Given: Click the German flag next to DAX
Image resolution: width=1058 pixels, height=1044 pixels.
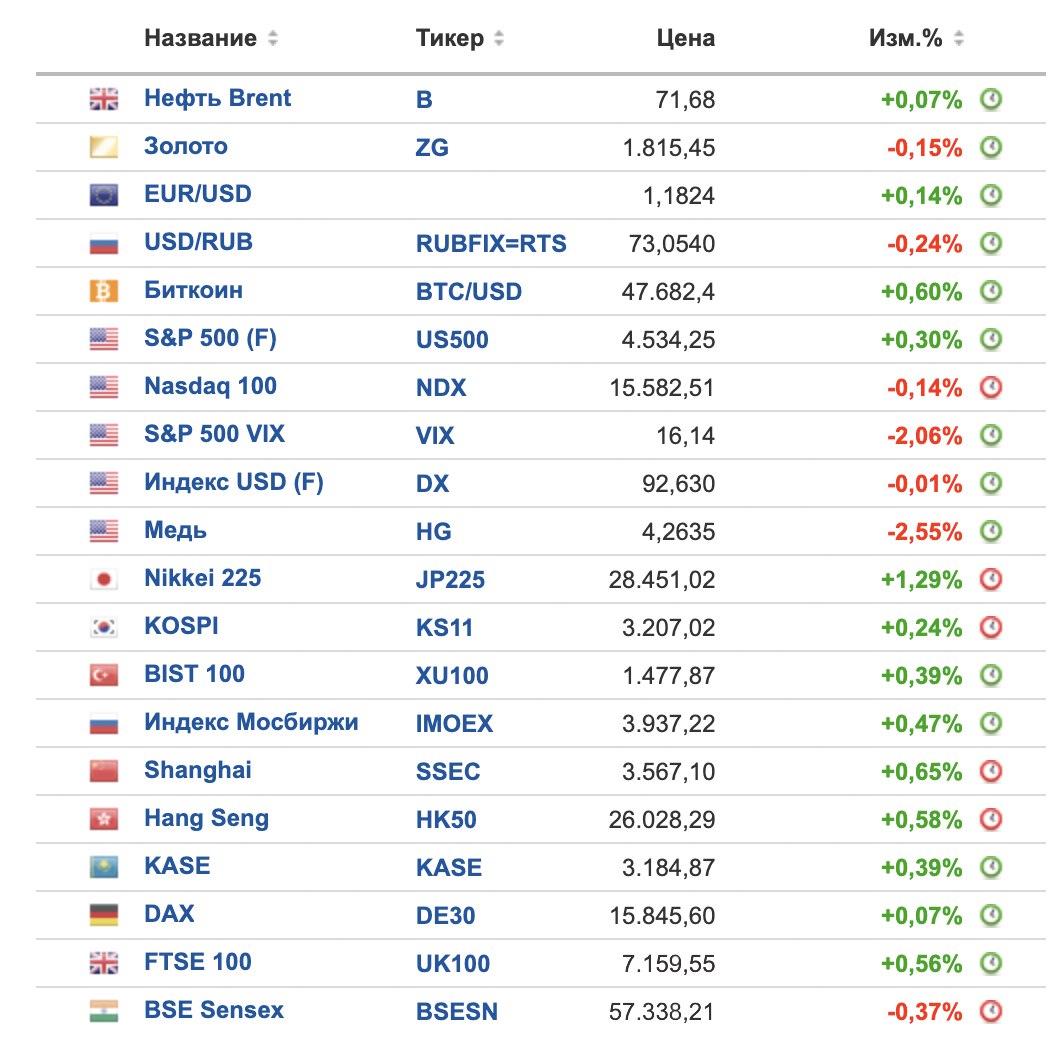Looking at the screenshot, I should 104,915.
